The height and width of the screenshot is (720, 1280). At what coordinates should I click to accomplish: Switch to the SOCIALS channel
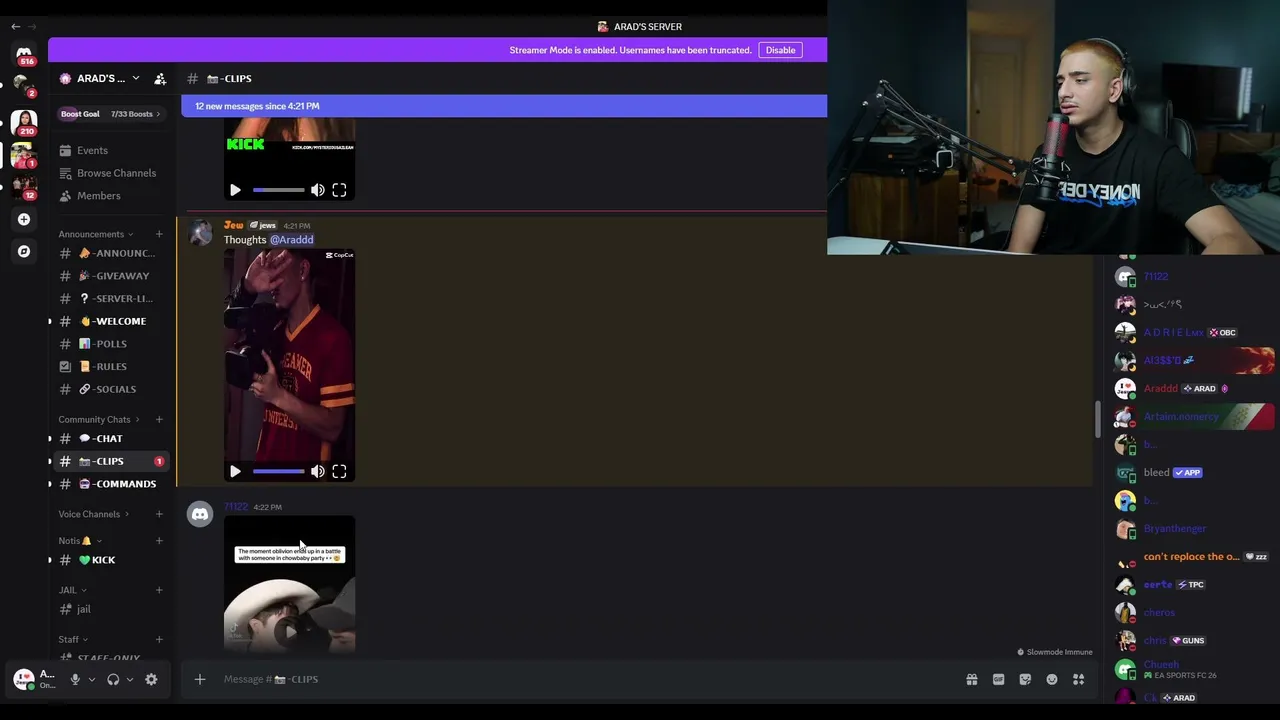[x=112, y=389]
